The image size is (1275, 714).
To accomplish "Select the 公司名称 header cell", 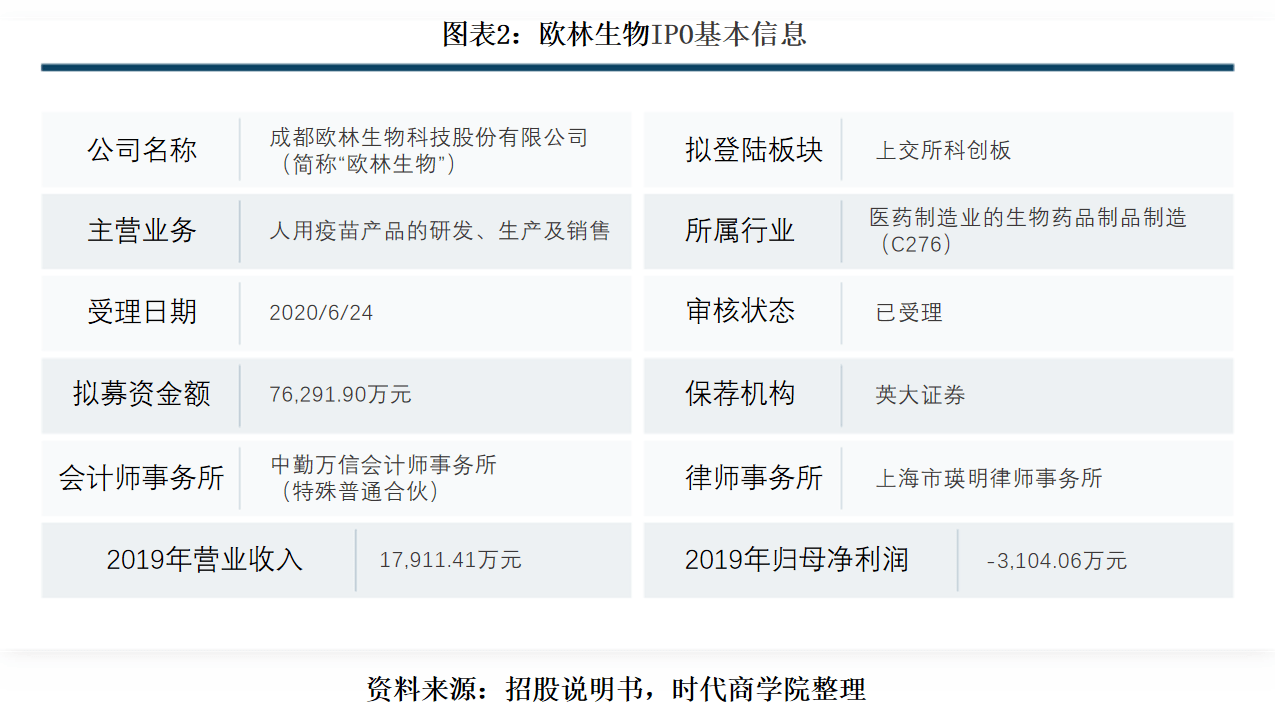I will pyautogui.click(x=140, y=149).
